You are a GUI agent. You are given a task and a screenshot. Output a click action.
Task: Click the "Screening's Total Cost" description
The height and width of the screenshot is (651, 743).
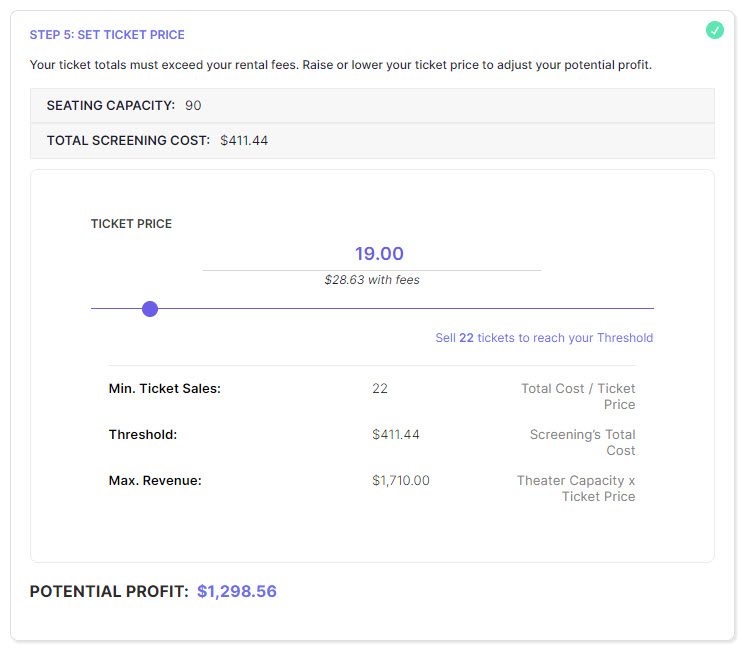pyautogui.click(x=582, y=443)
